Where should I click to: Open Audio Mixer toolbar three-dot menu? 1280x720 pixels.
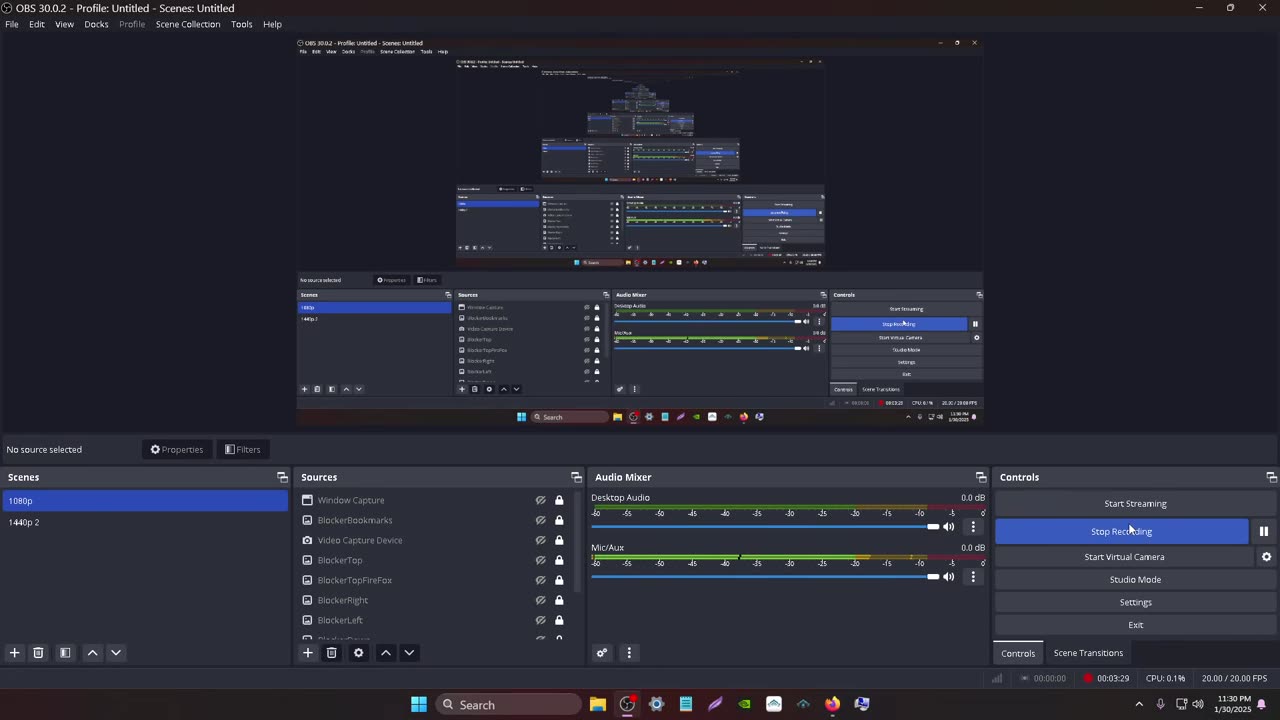(x=629, y=653)
